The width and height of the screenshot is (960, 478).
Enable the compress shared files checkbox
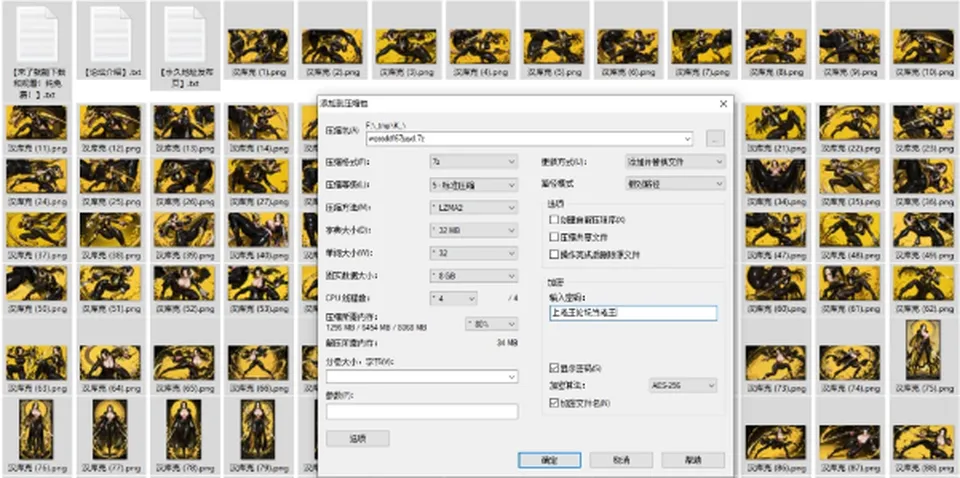[x=554, y=237]
